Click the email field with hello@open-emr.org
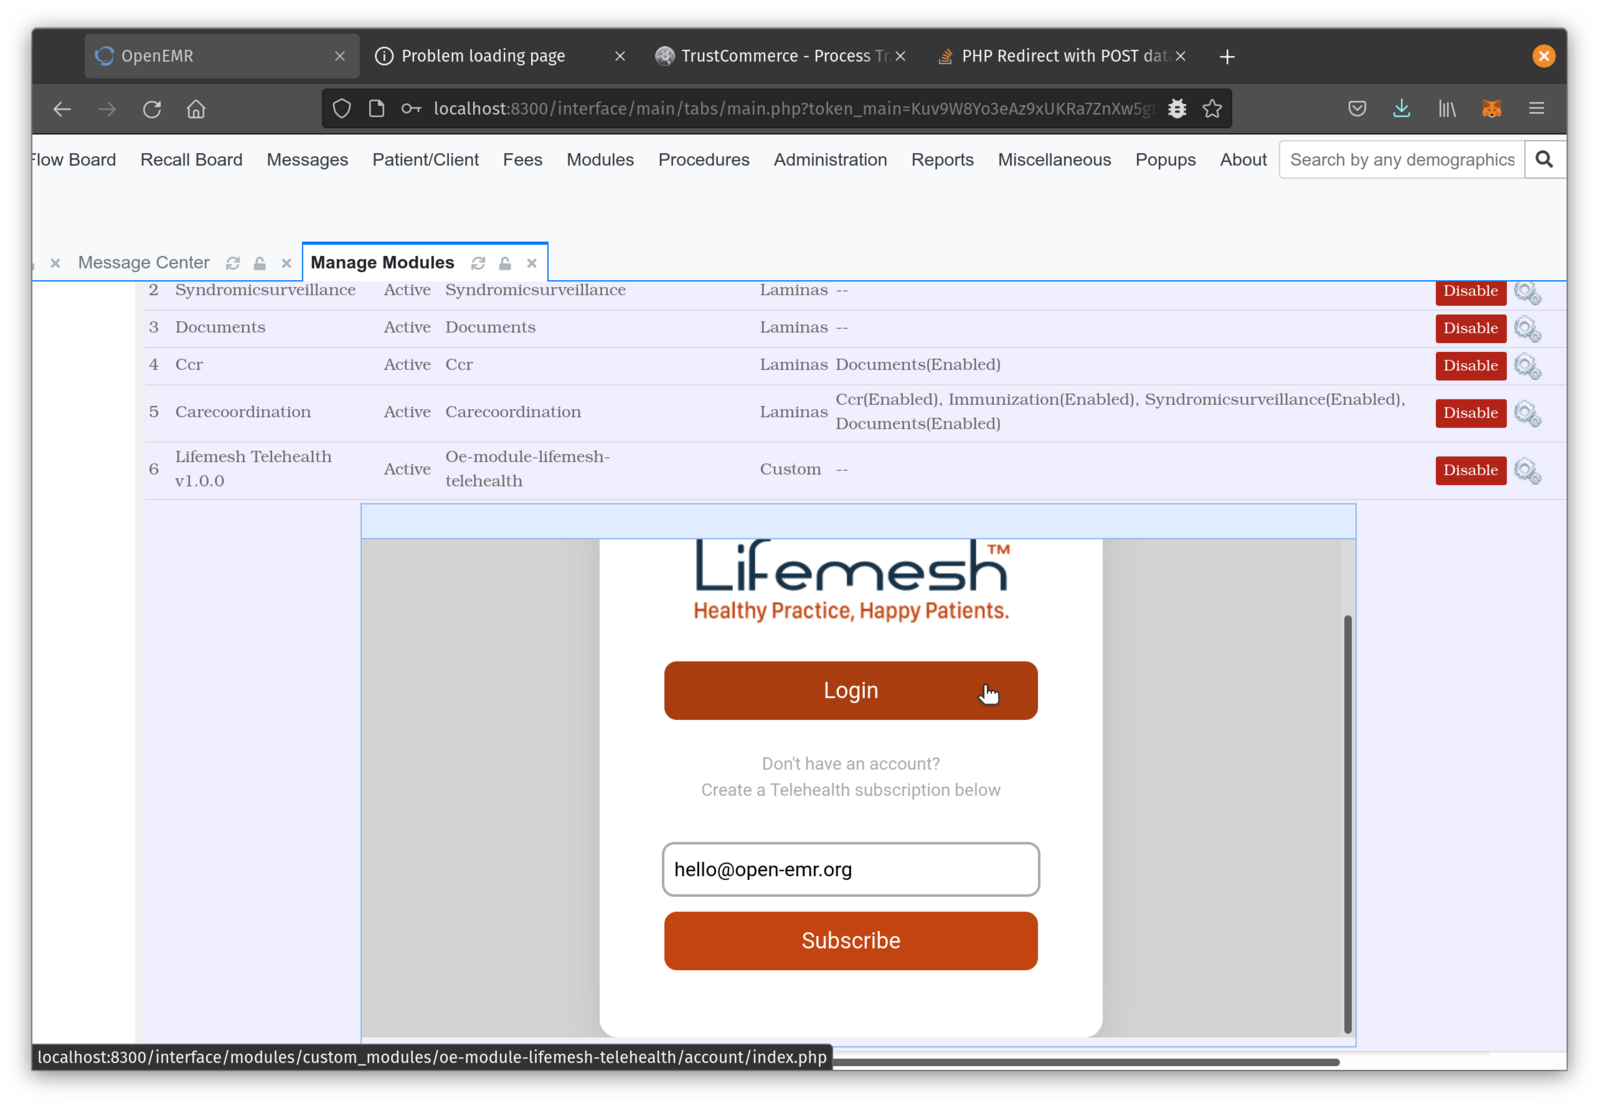Screen dimensions: 1599x1106 pyautogui.click(x=850, y=869)
